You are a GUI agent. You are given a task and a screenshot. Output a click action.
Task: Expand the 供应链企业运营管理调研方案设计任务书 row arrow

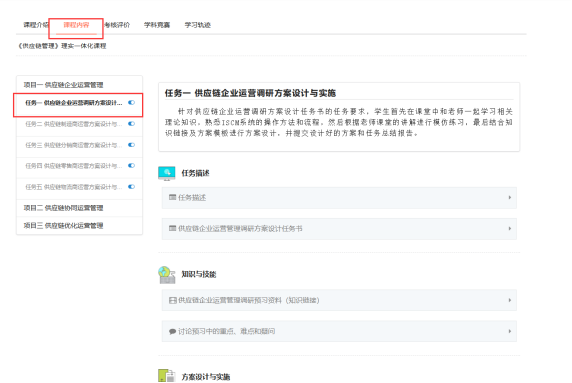(x=510, y=228)
